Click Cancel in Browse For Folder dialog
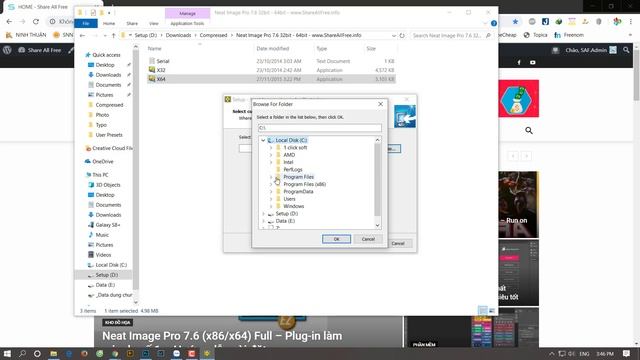Viewport: 640px width, 360px height. tap(368, 239)
